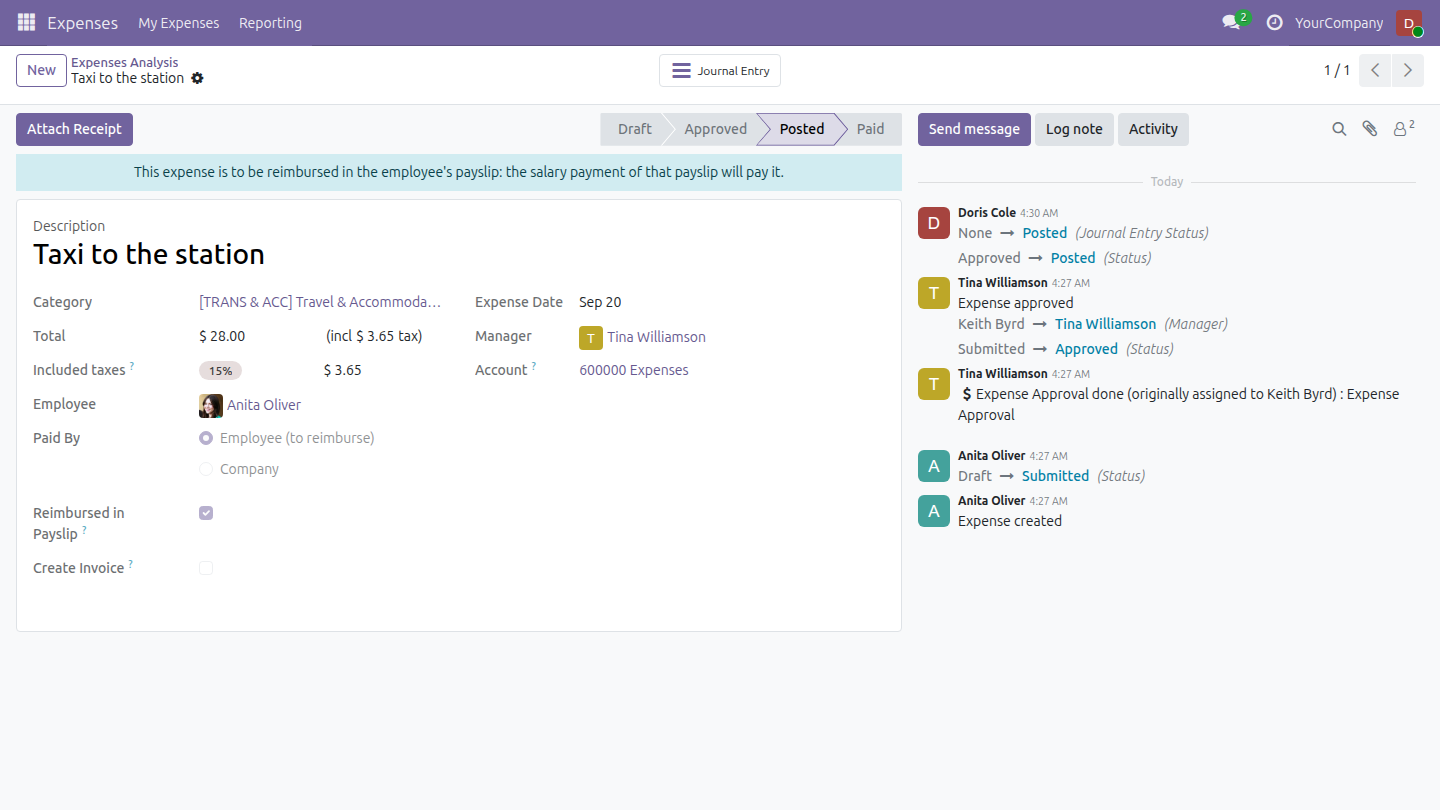1440x810 pixels.
Task: Open the Journal Entry smart button
Action: tap(720, 71)
